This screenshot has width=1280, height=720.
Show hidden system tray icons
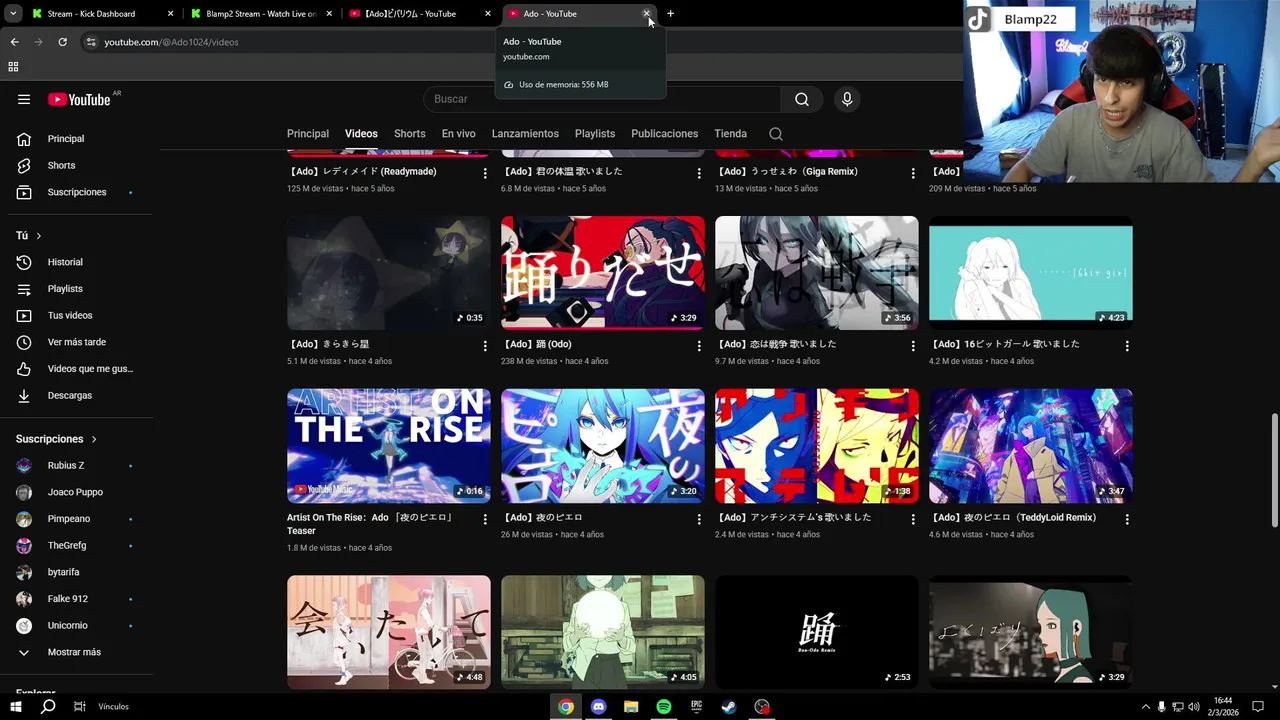pos(1145,707)
